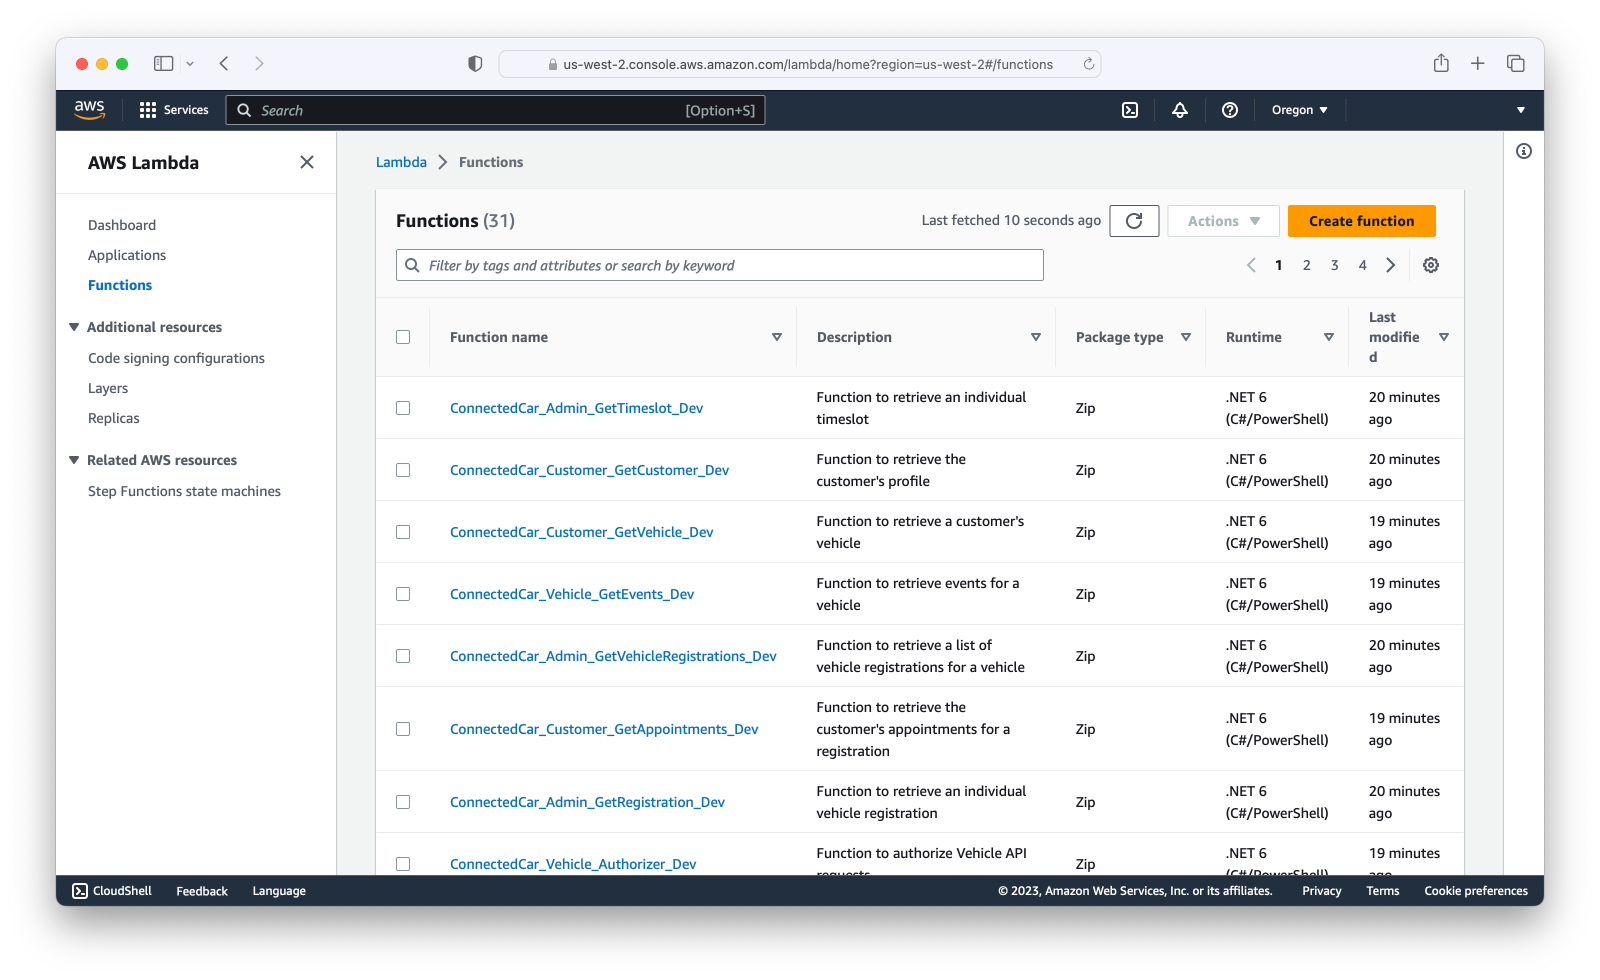This screenshot has width=1600, height=980.
Task: Open the help question mark menu
Action: click(x=1230, y=110)
